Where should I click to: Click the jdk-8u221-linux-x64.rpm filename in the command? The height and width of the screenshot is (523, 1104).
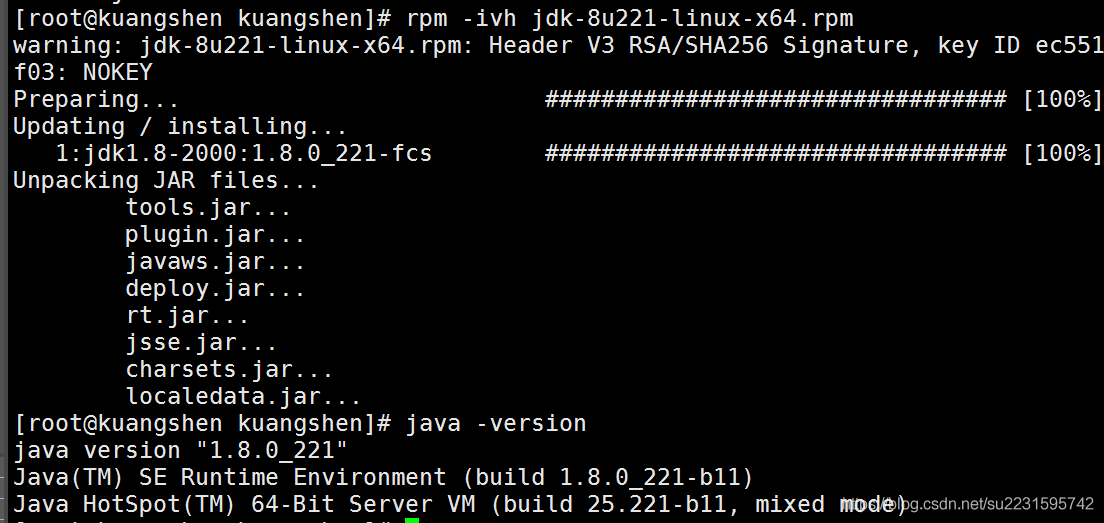687,19
